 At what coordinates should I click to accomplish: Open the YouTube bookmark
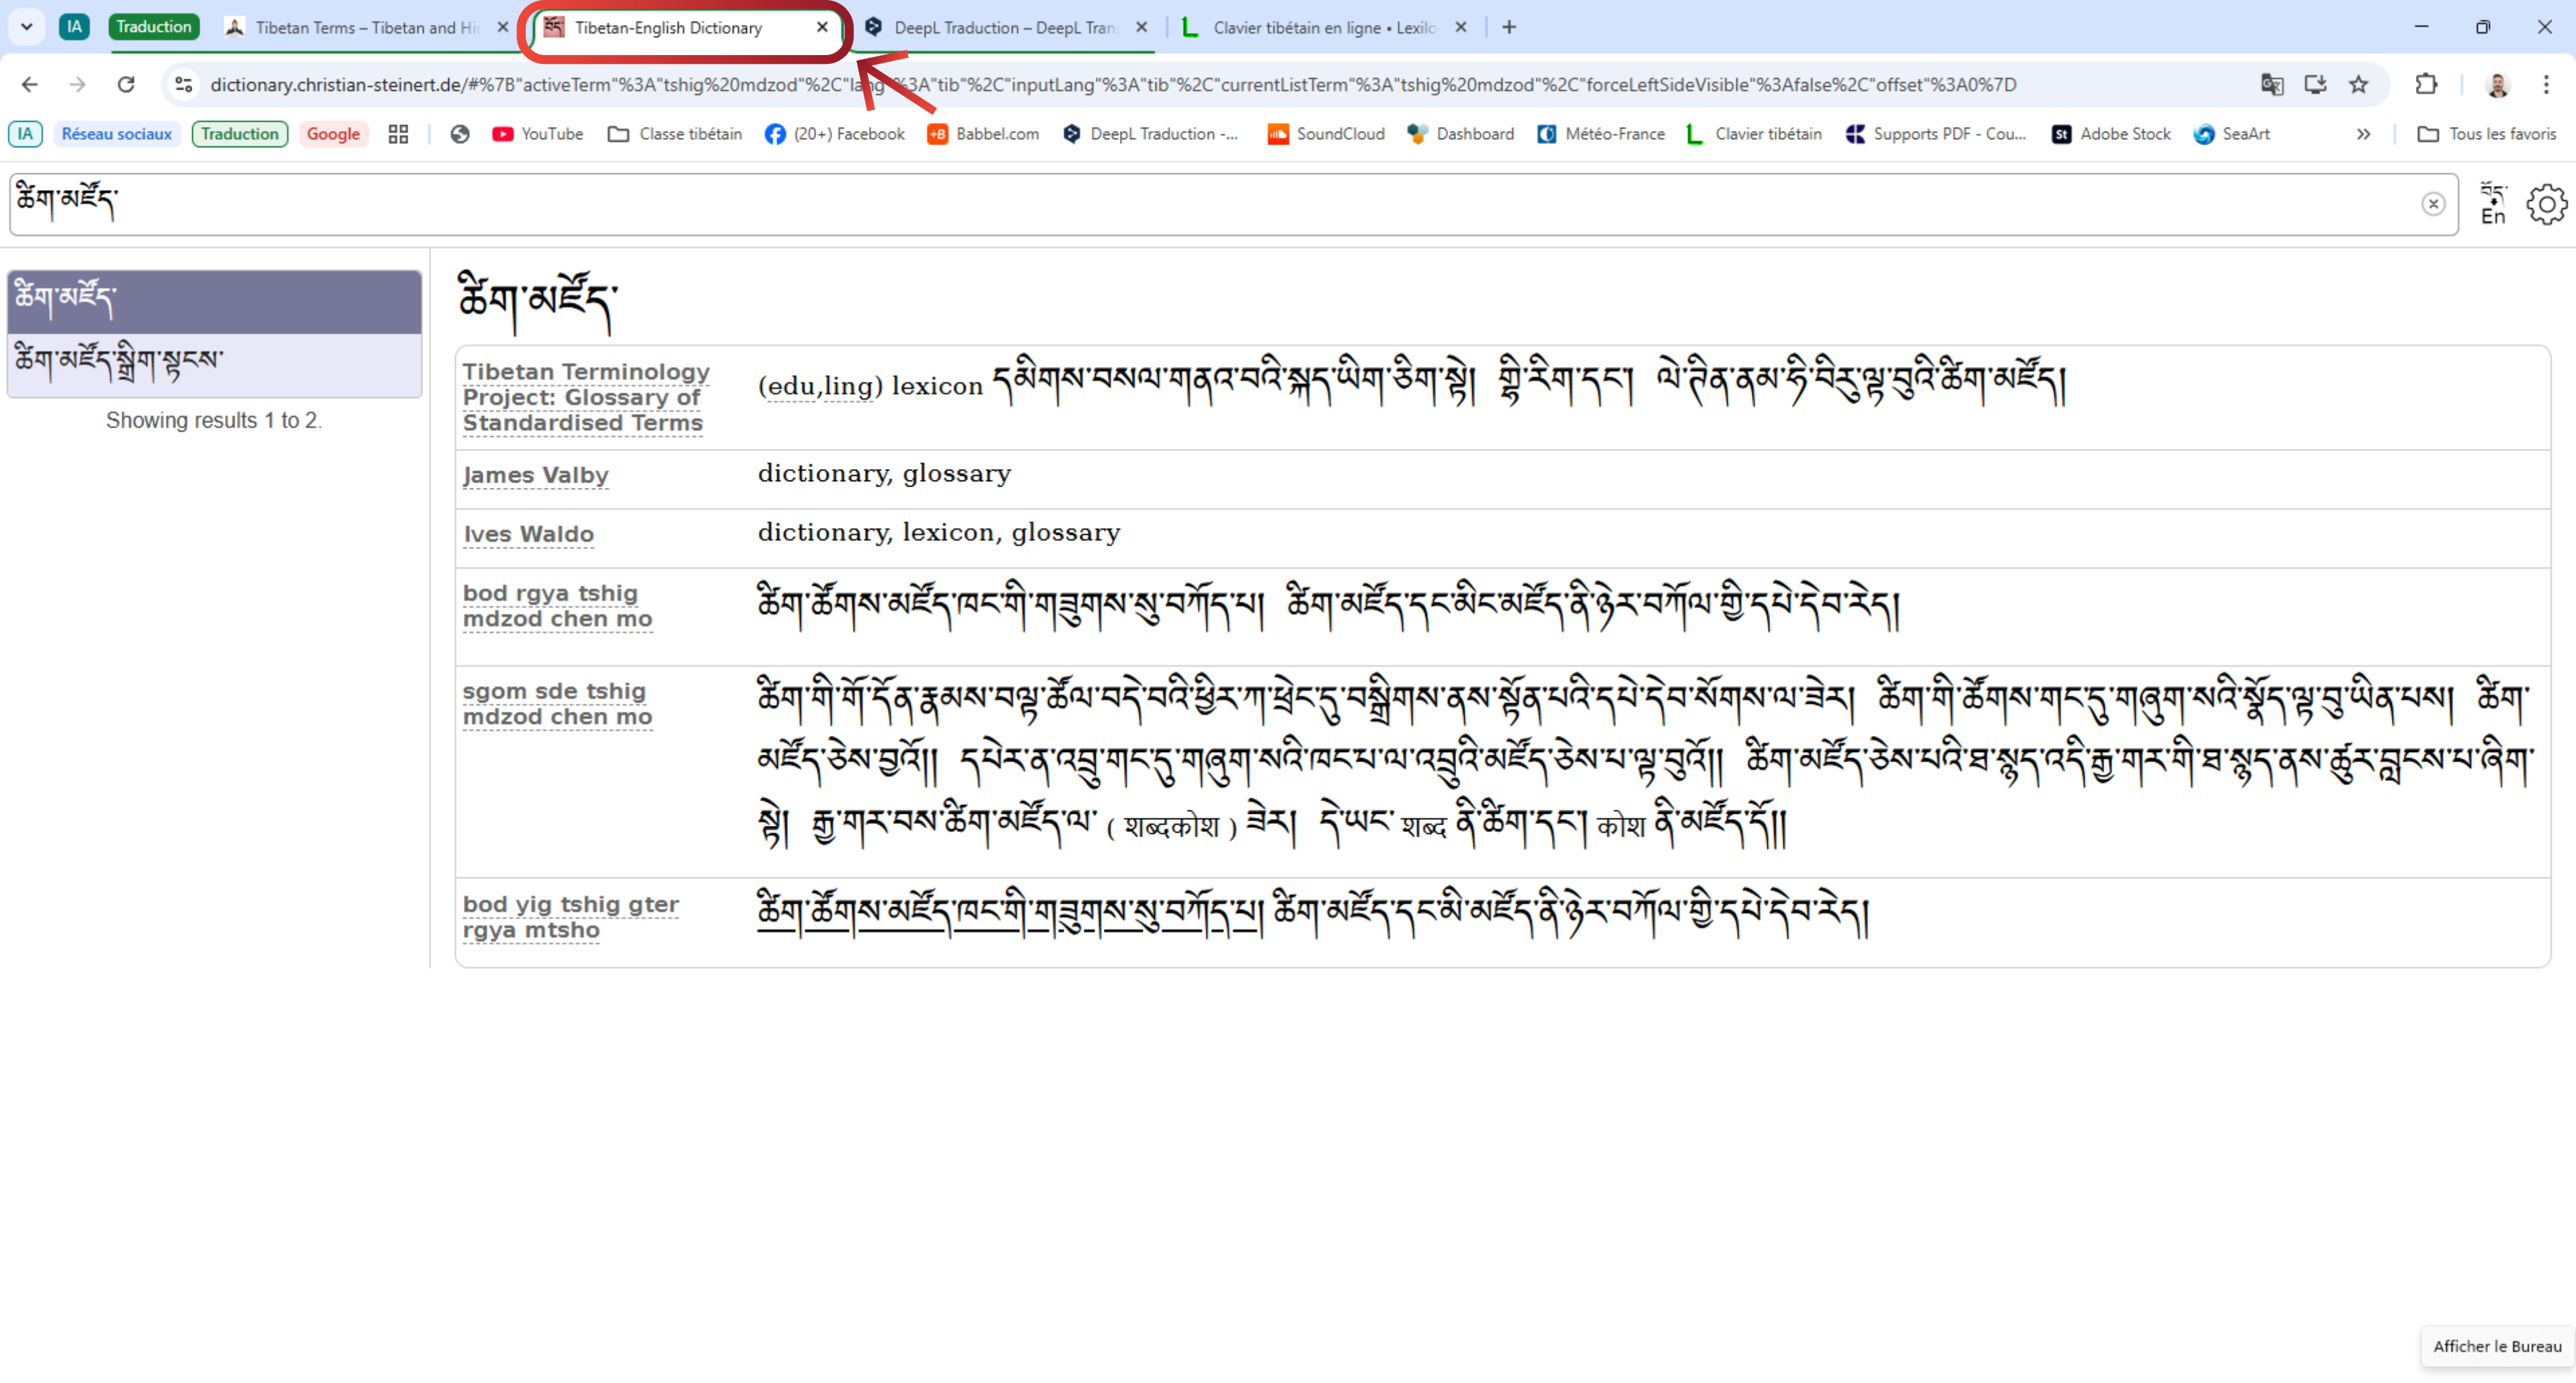pos(538,133)
